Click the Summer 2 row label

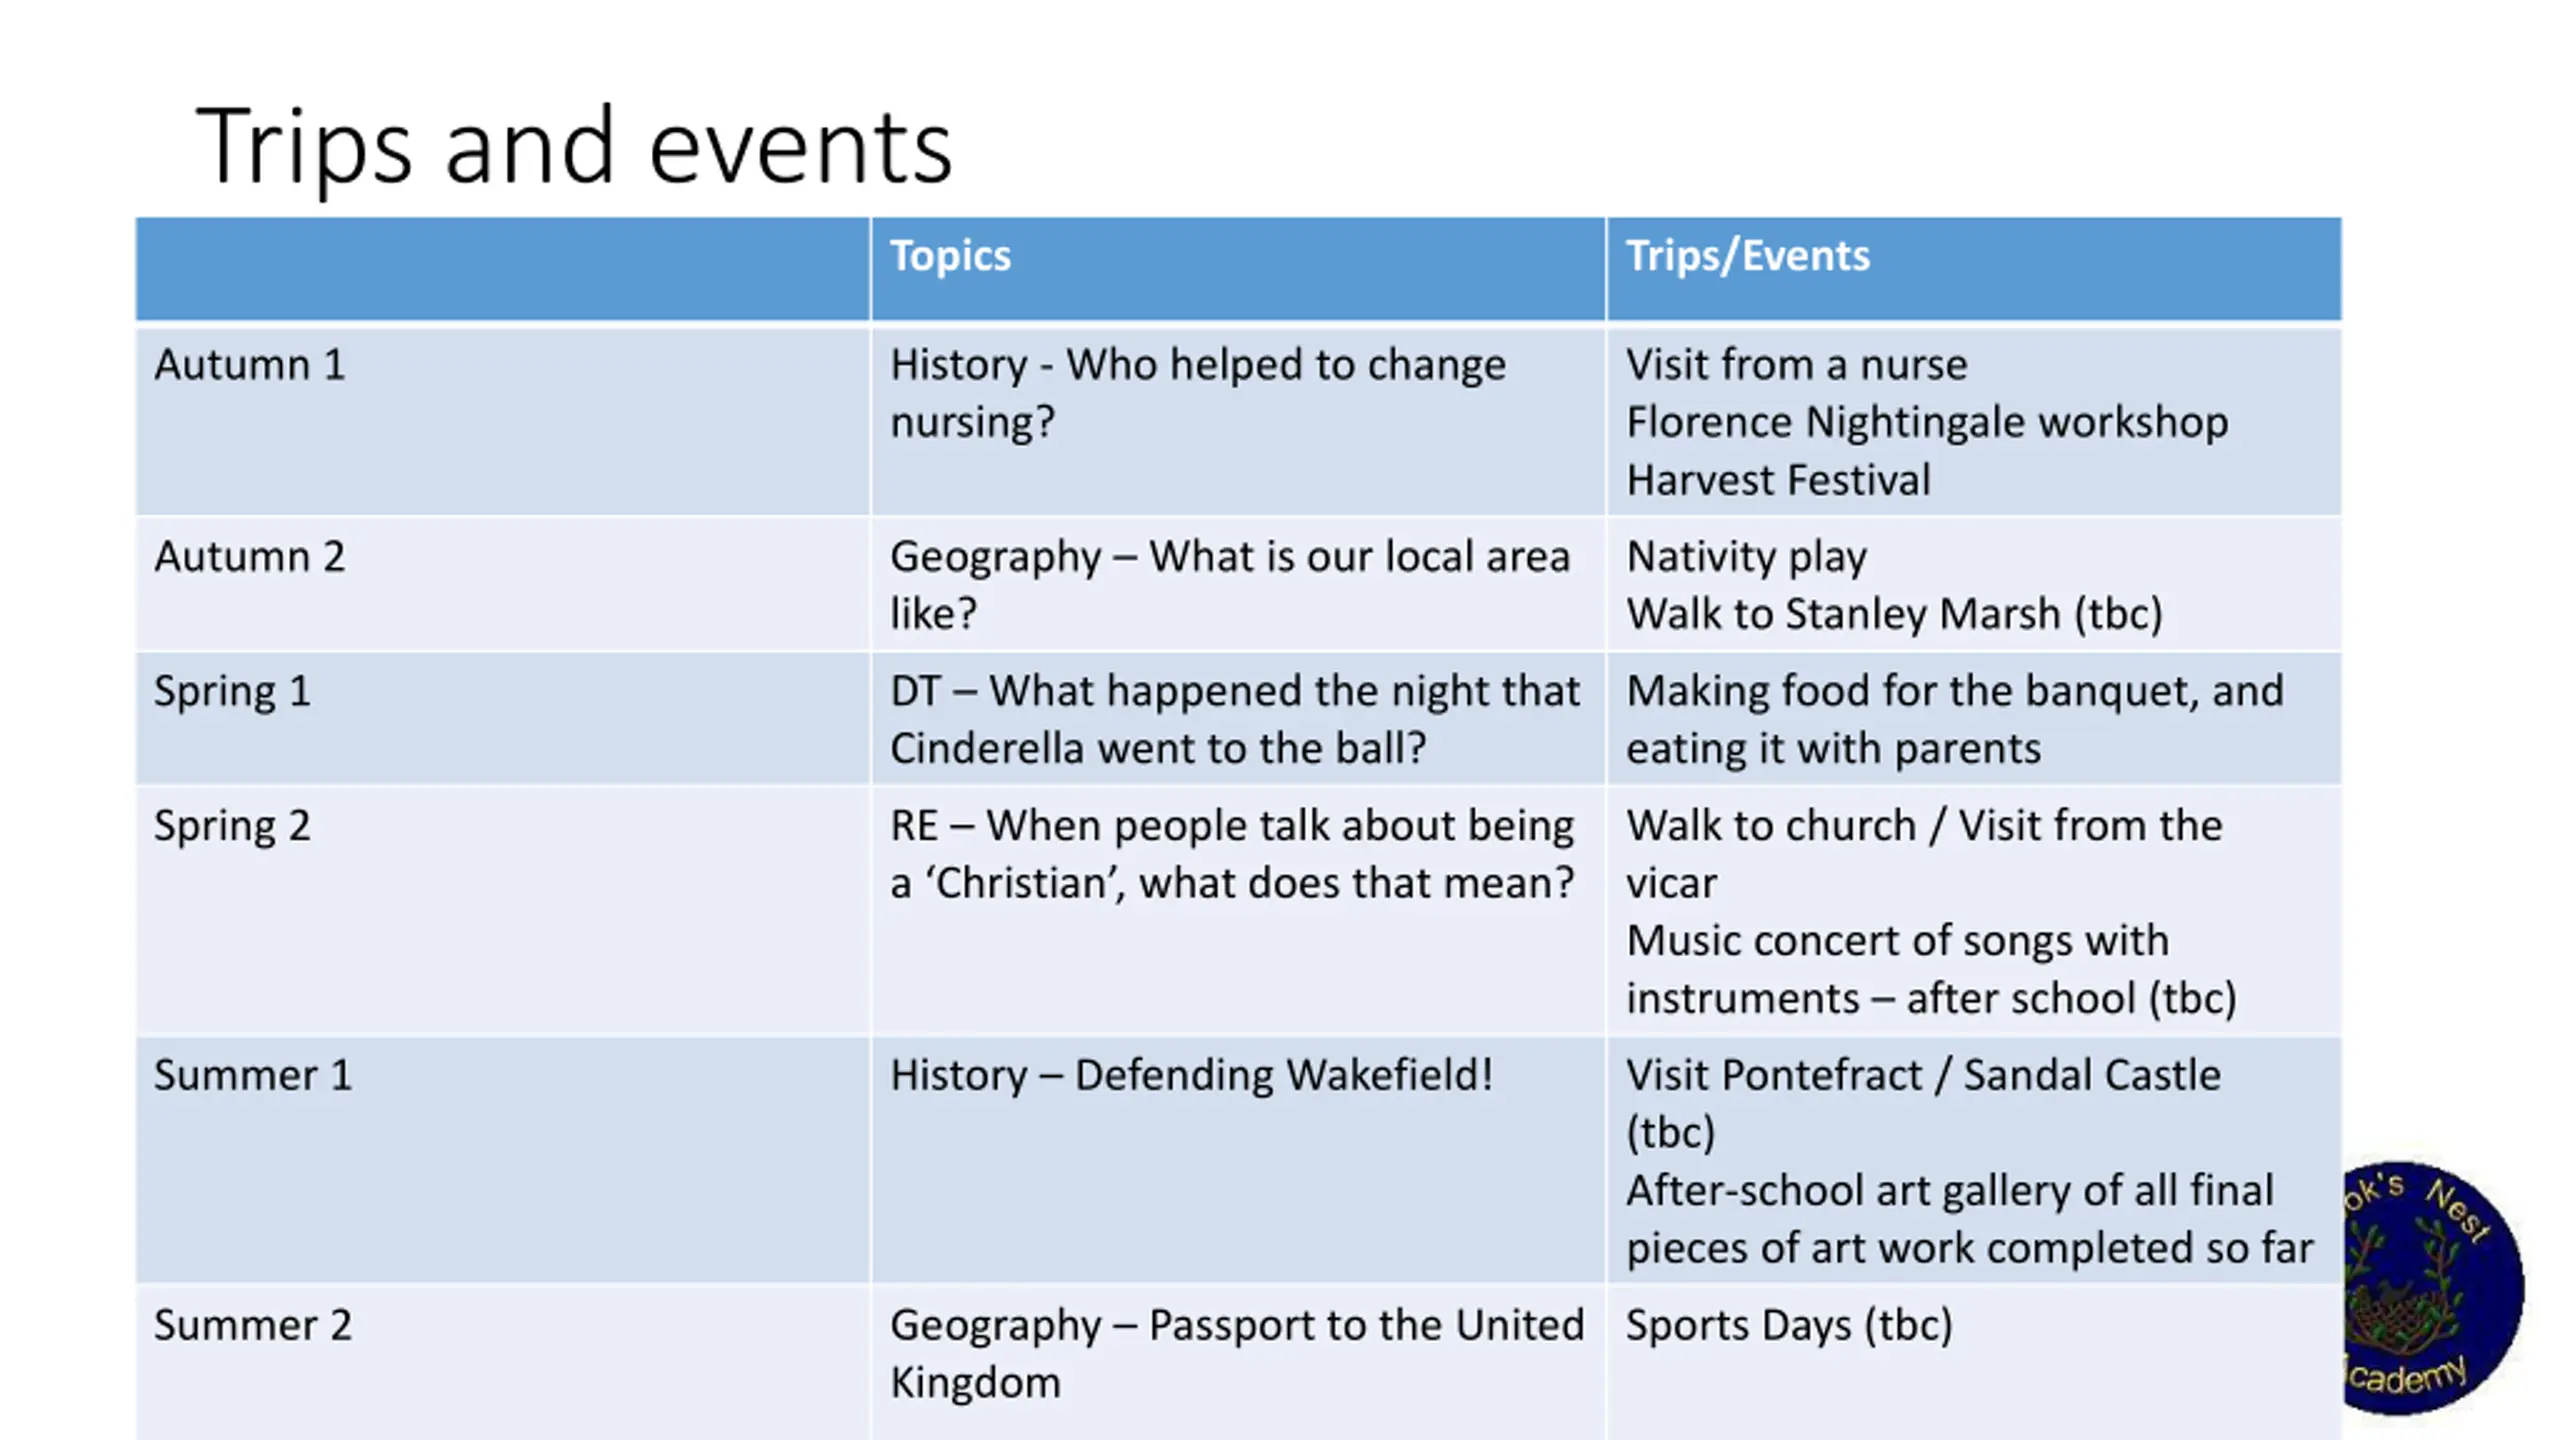(x=253, y=1326)
